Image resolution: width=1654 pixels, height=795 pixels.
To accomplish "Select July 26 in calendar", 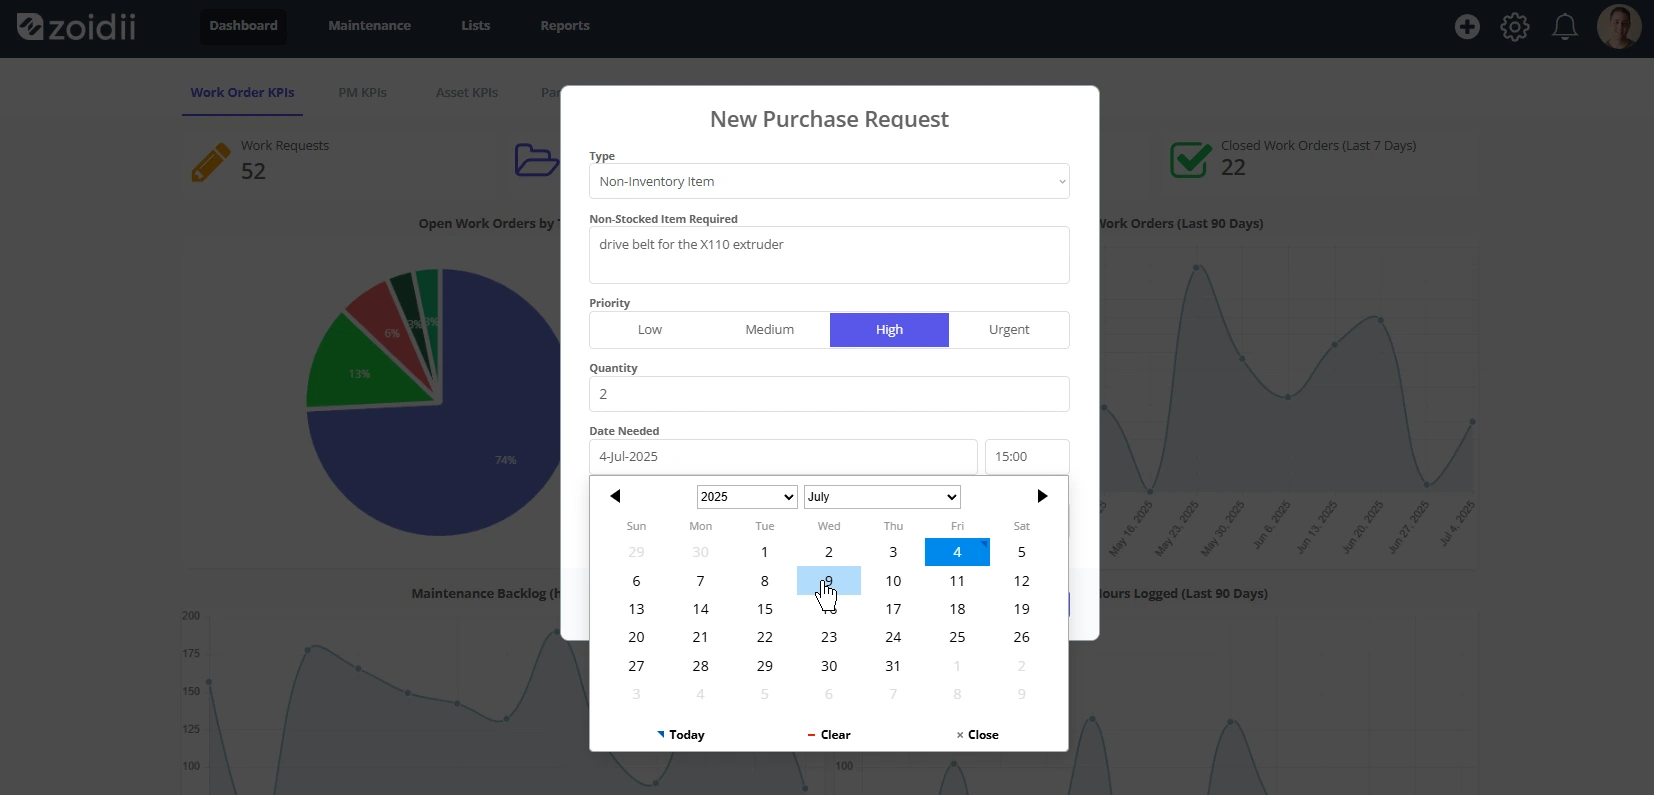I will (x=1021, y=637).
